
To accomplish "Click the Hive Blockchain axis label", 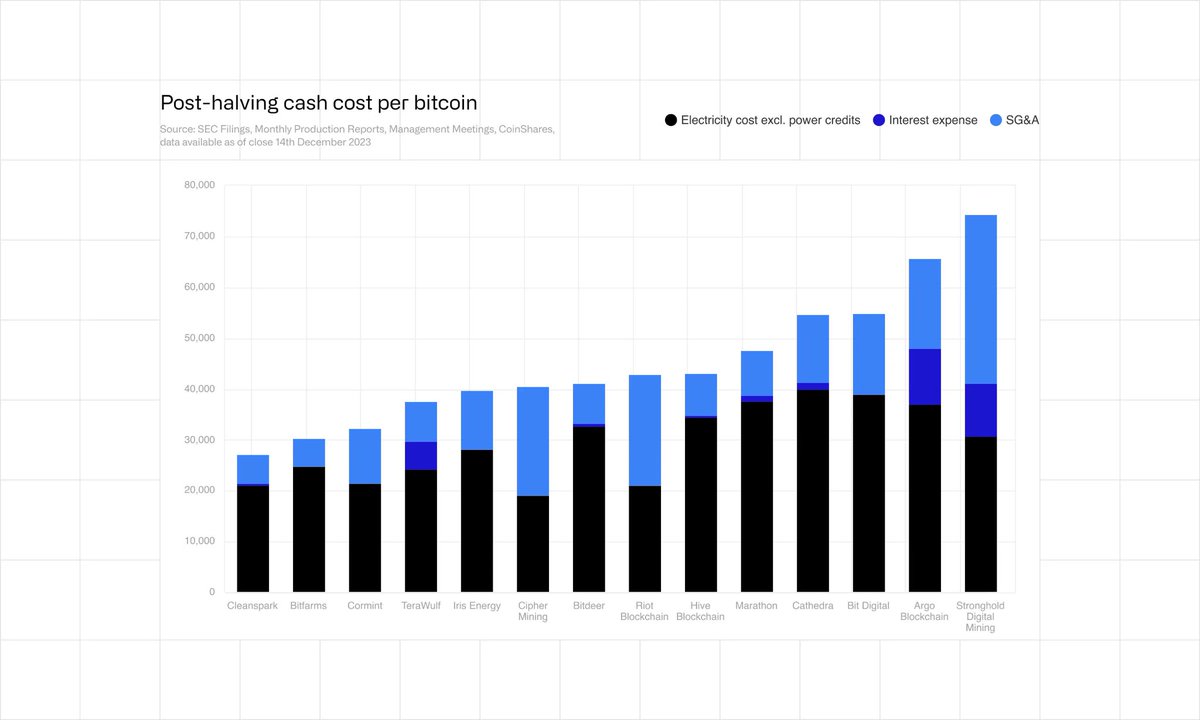I will click(x=700, y=612).
